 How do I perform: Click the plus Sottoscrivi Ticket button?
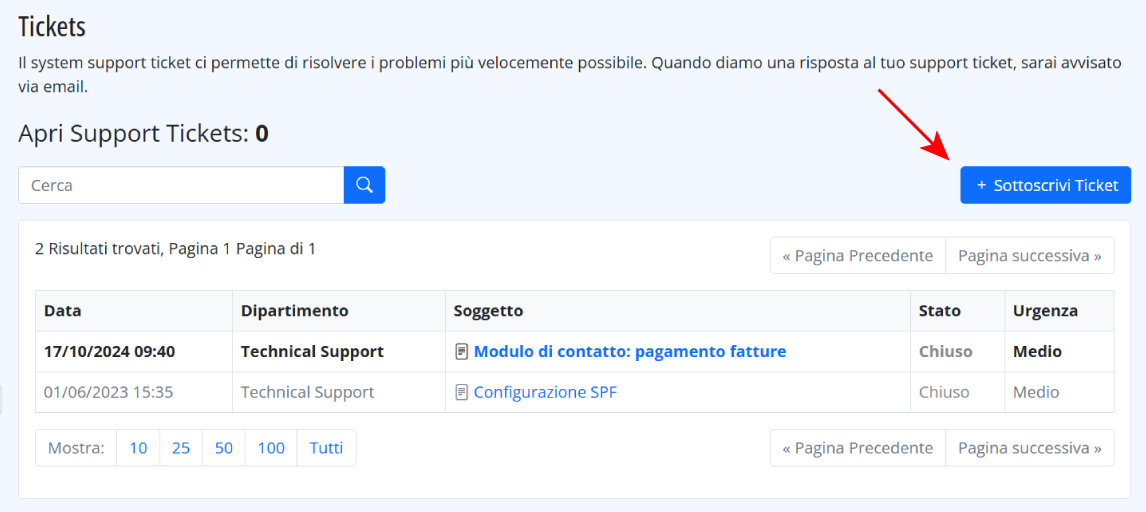point(1045,186)
